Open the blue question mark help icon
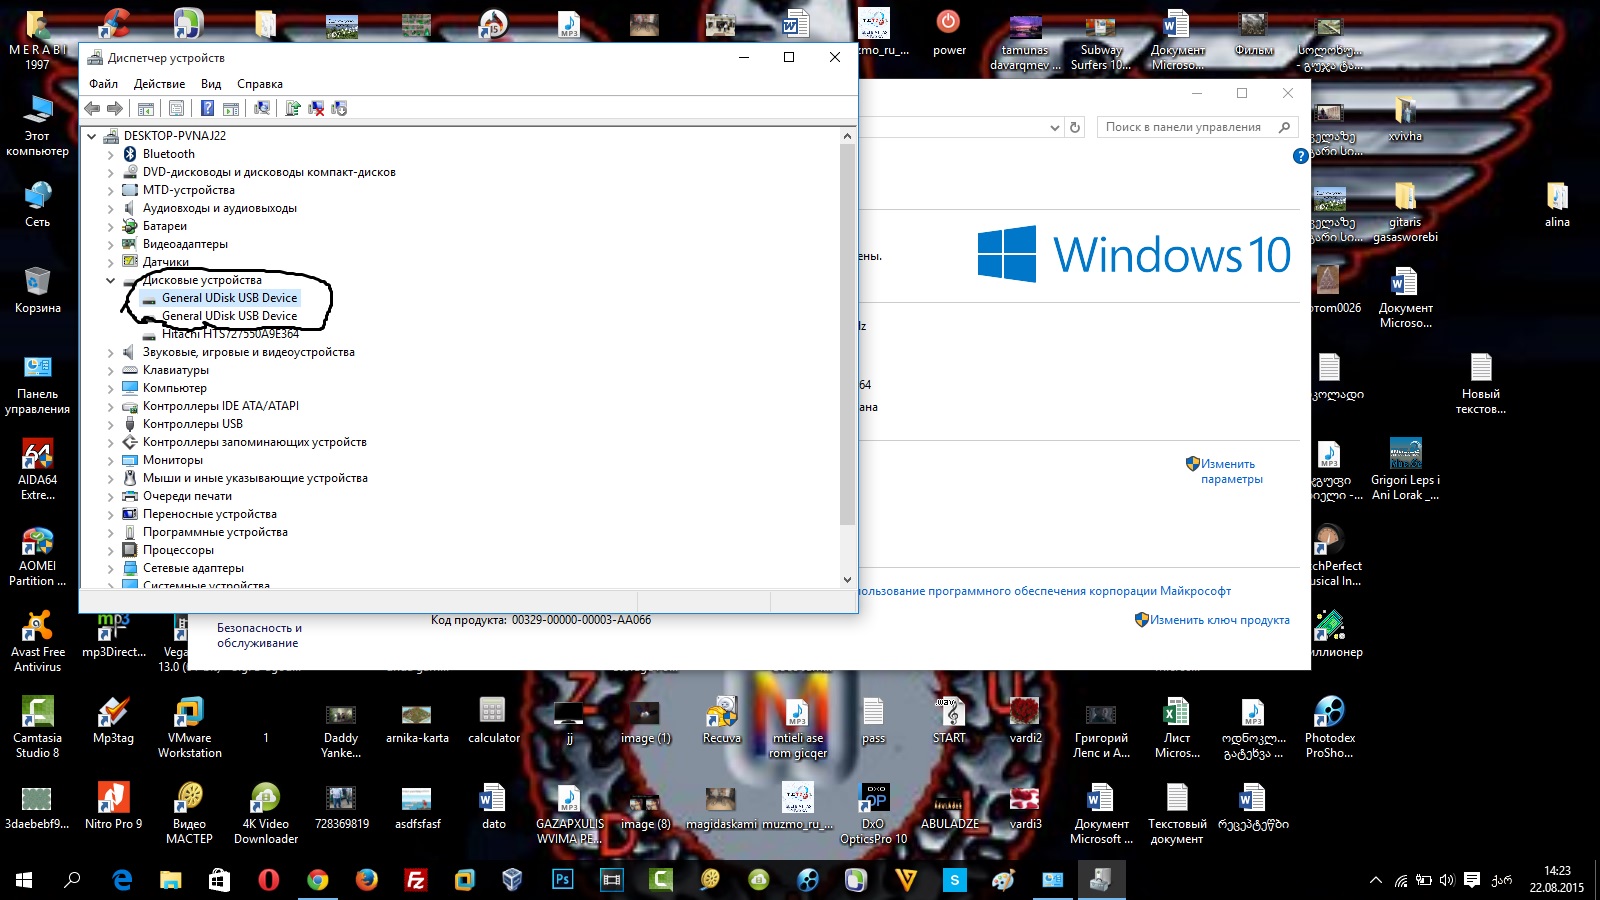 [207, 108]
